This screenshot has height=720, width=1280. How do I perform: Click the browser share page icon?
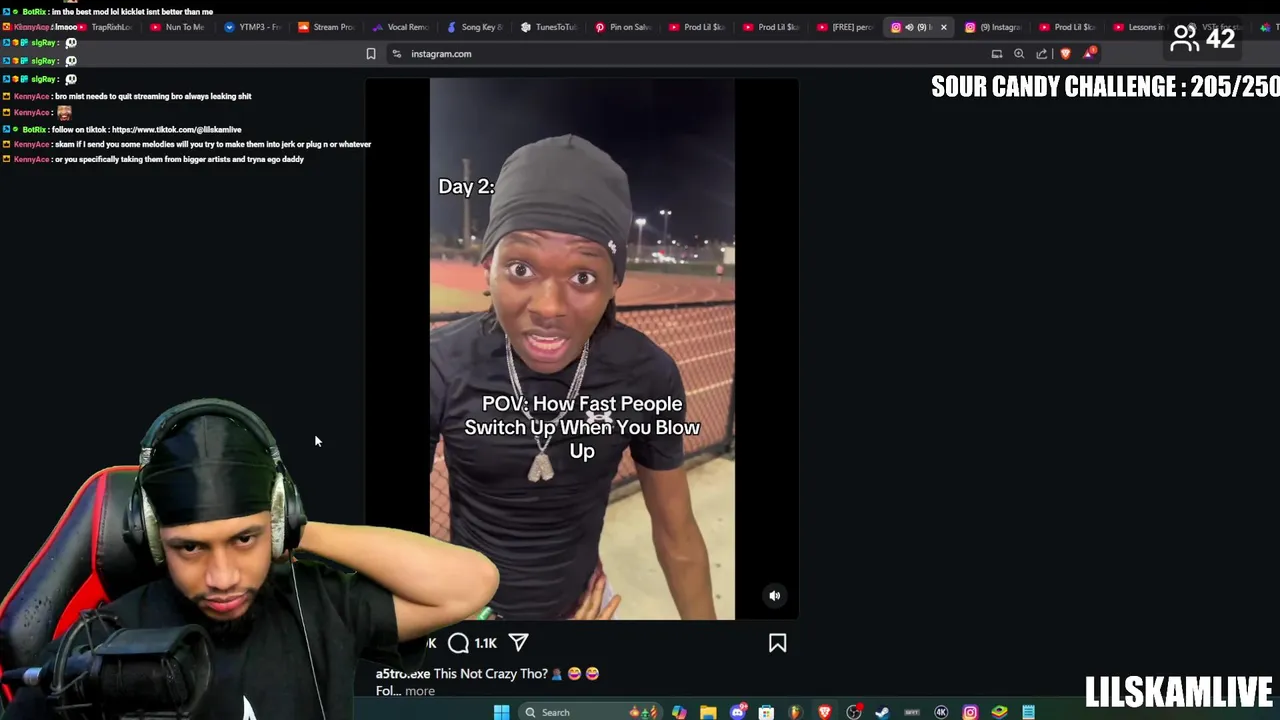(1042, 54)
